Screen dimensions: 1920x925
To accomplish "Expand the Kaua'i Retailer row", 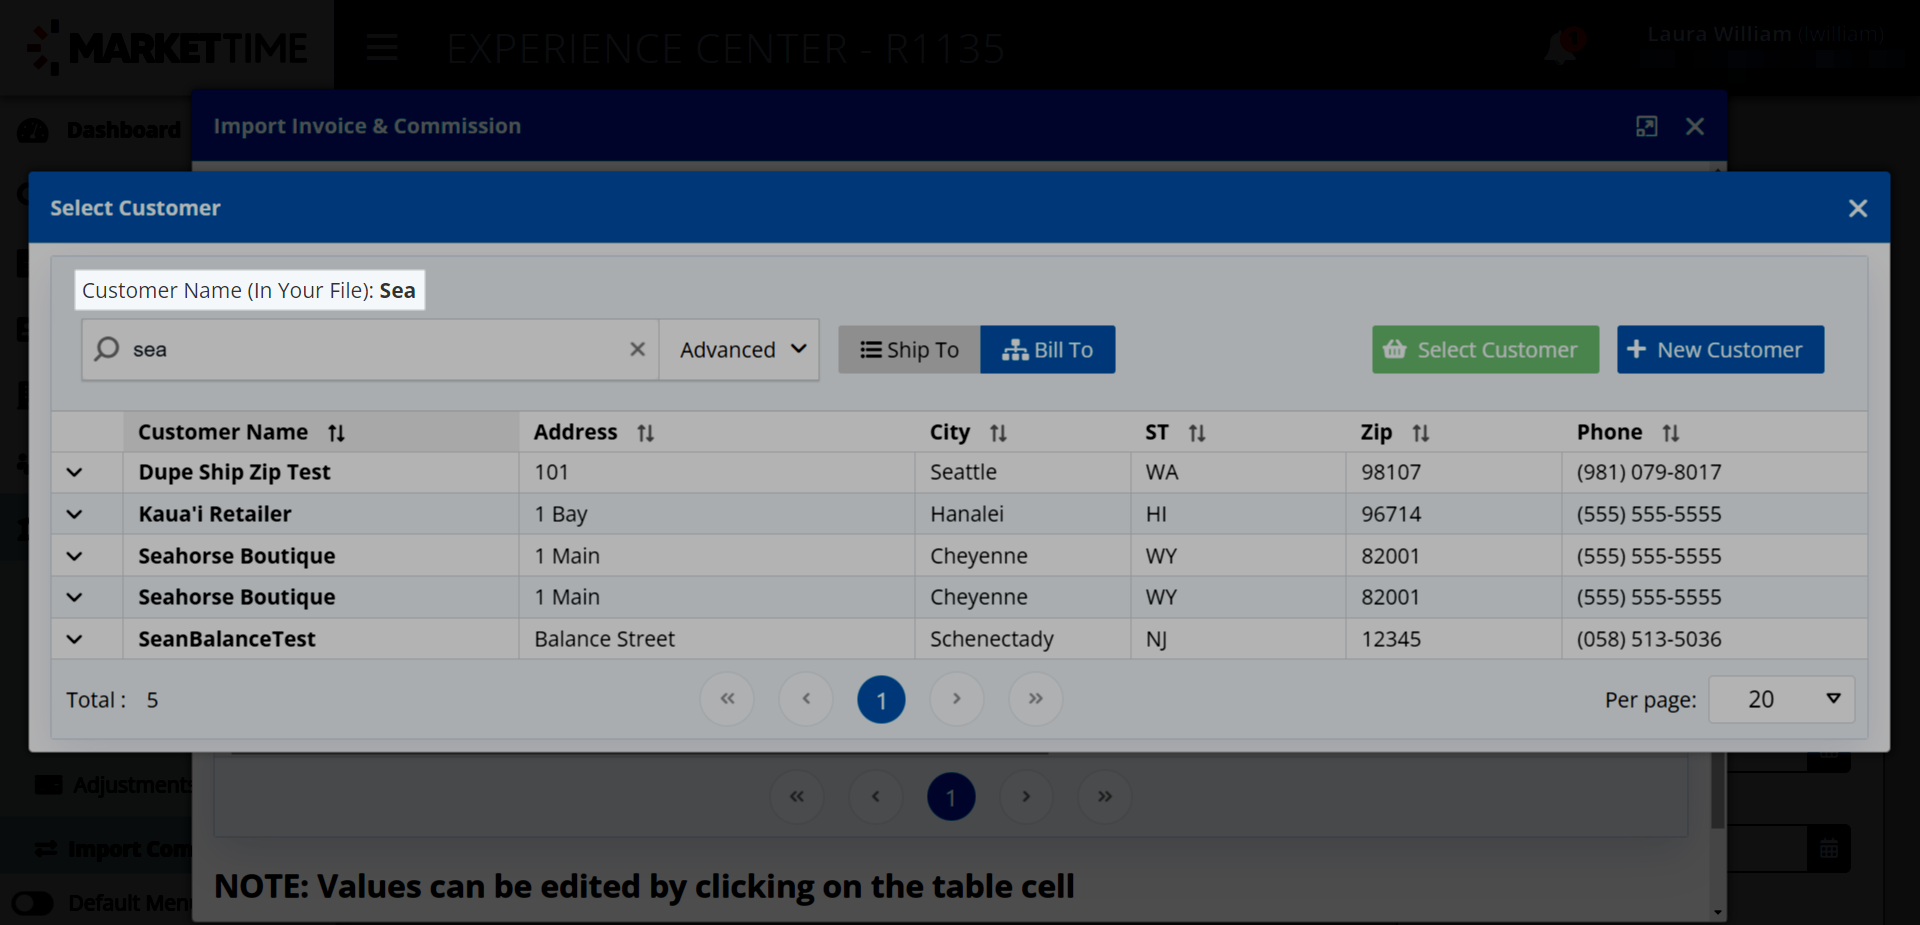I will click(x=75, y=514).
